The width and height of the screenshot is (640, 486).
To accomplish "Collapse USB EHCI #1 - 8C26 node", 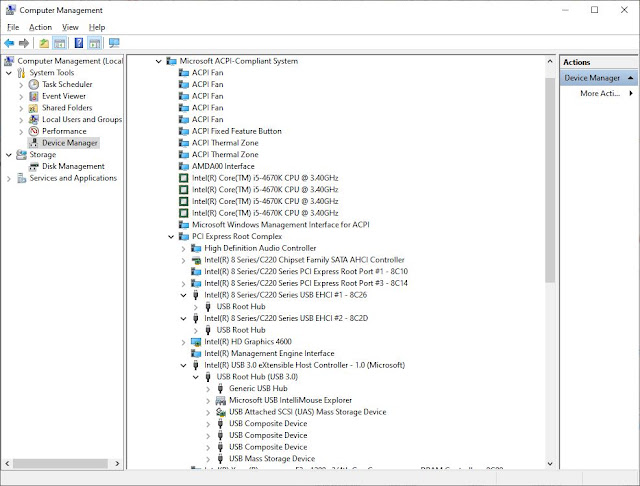I will point(183,295).
